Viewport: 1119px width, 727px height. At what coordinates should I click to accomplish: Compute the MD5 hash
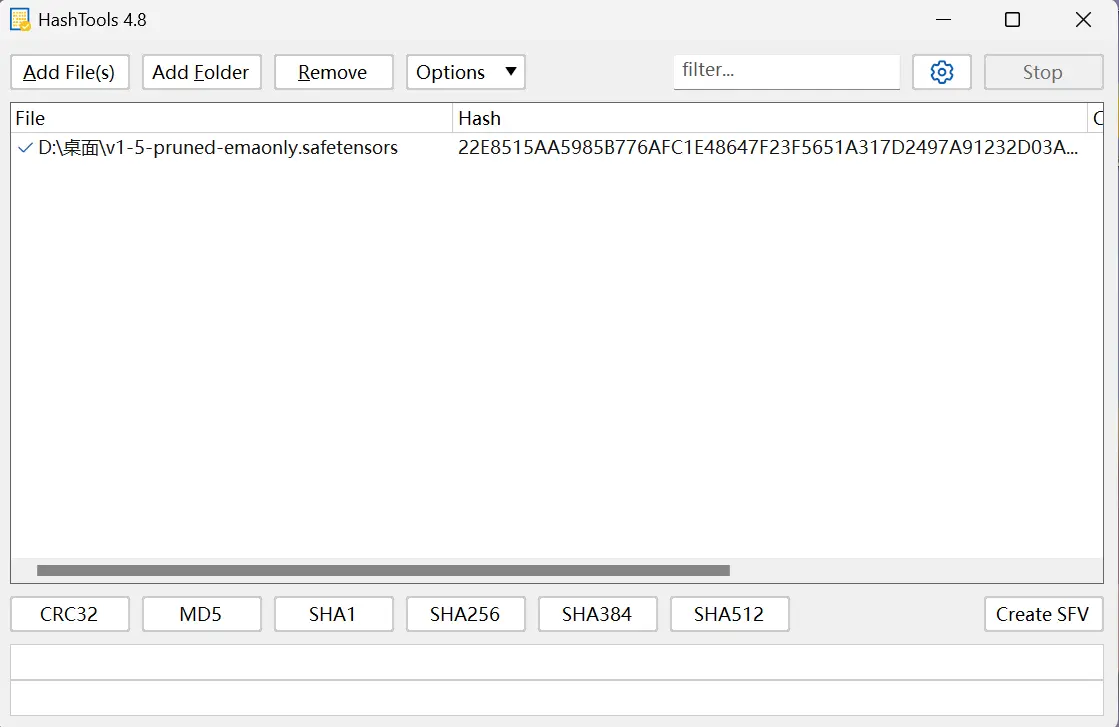(201, 614)
